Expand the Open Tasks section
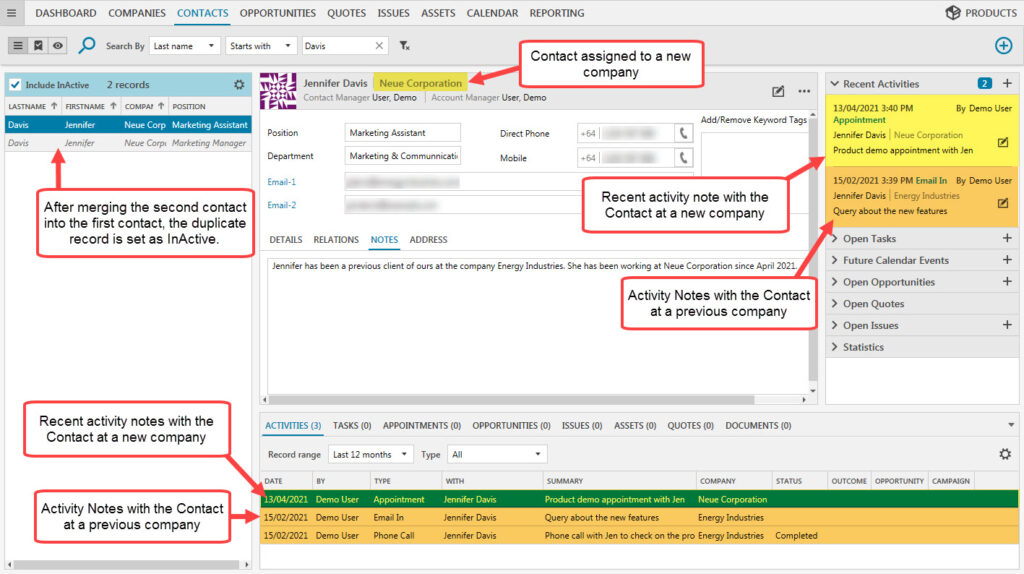Viewport: 1024px width, 574px height. click(869, 239)
